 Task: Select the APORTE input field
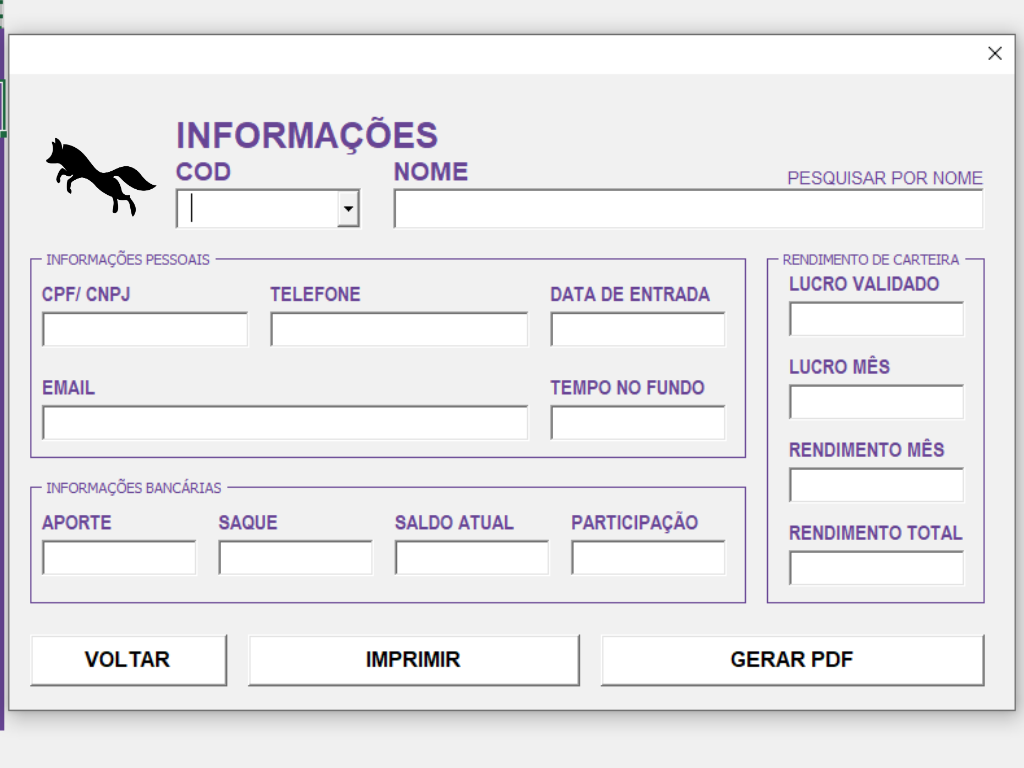click(x=119, y=556)
